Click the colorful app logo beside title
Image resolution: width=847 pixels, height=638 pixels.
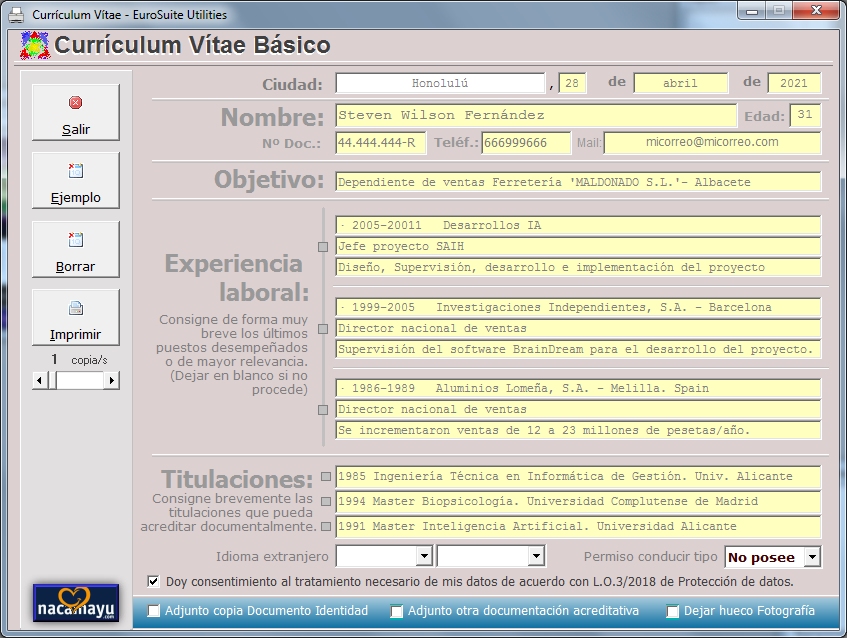(35, 46)
